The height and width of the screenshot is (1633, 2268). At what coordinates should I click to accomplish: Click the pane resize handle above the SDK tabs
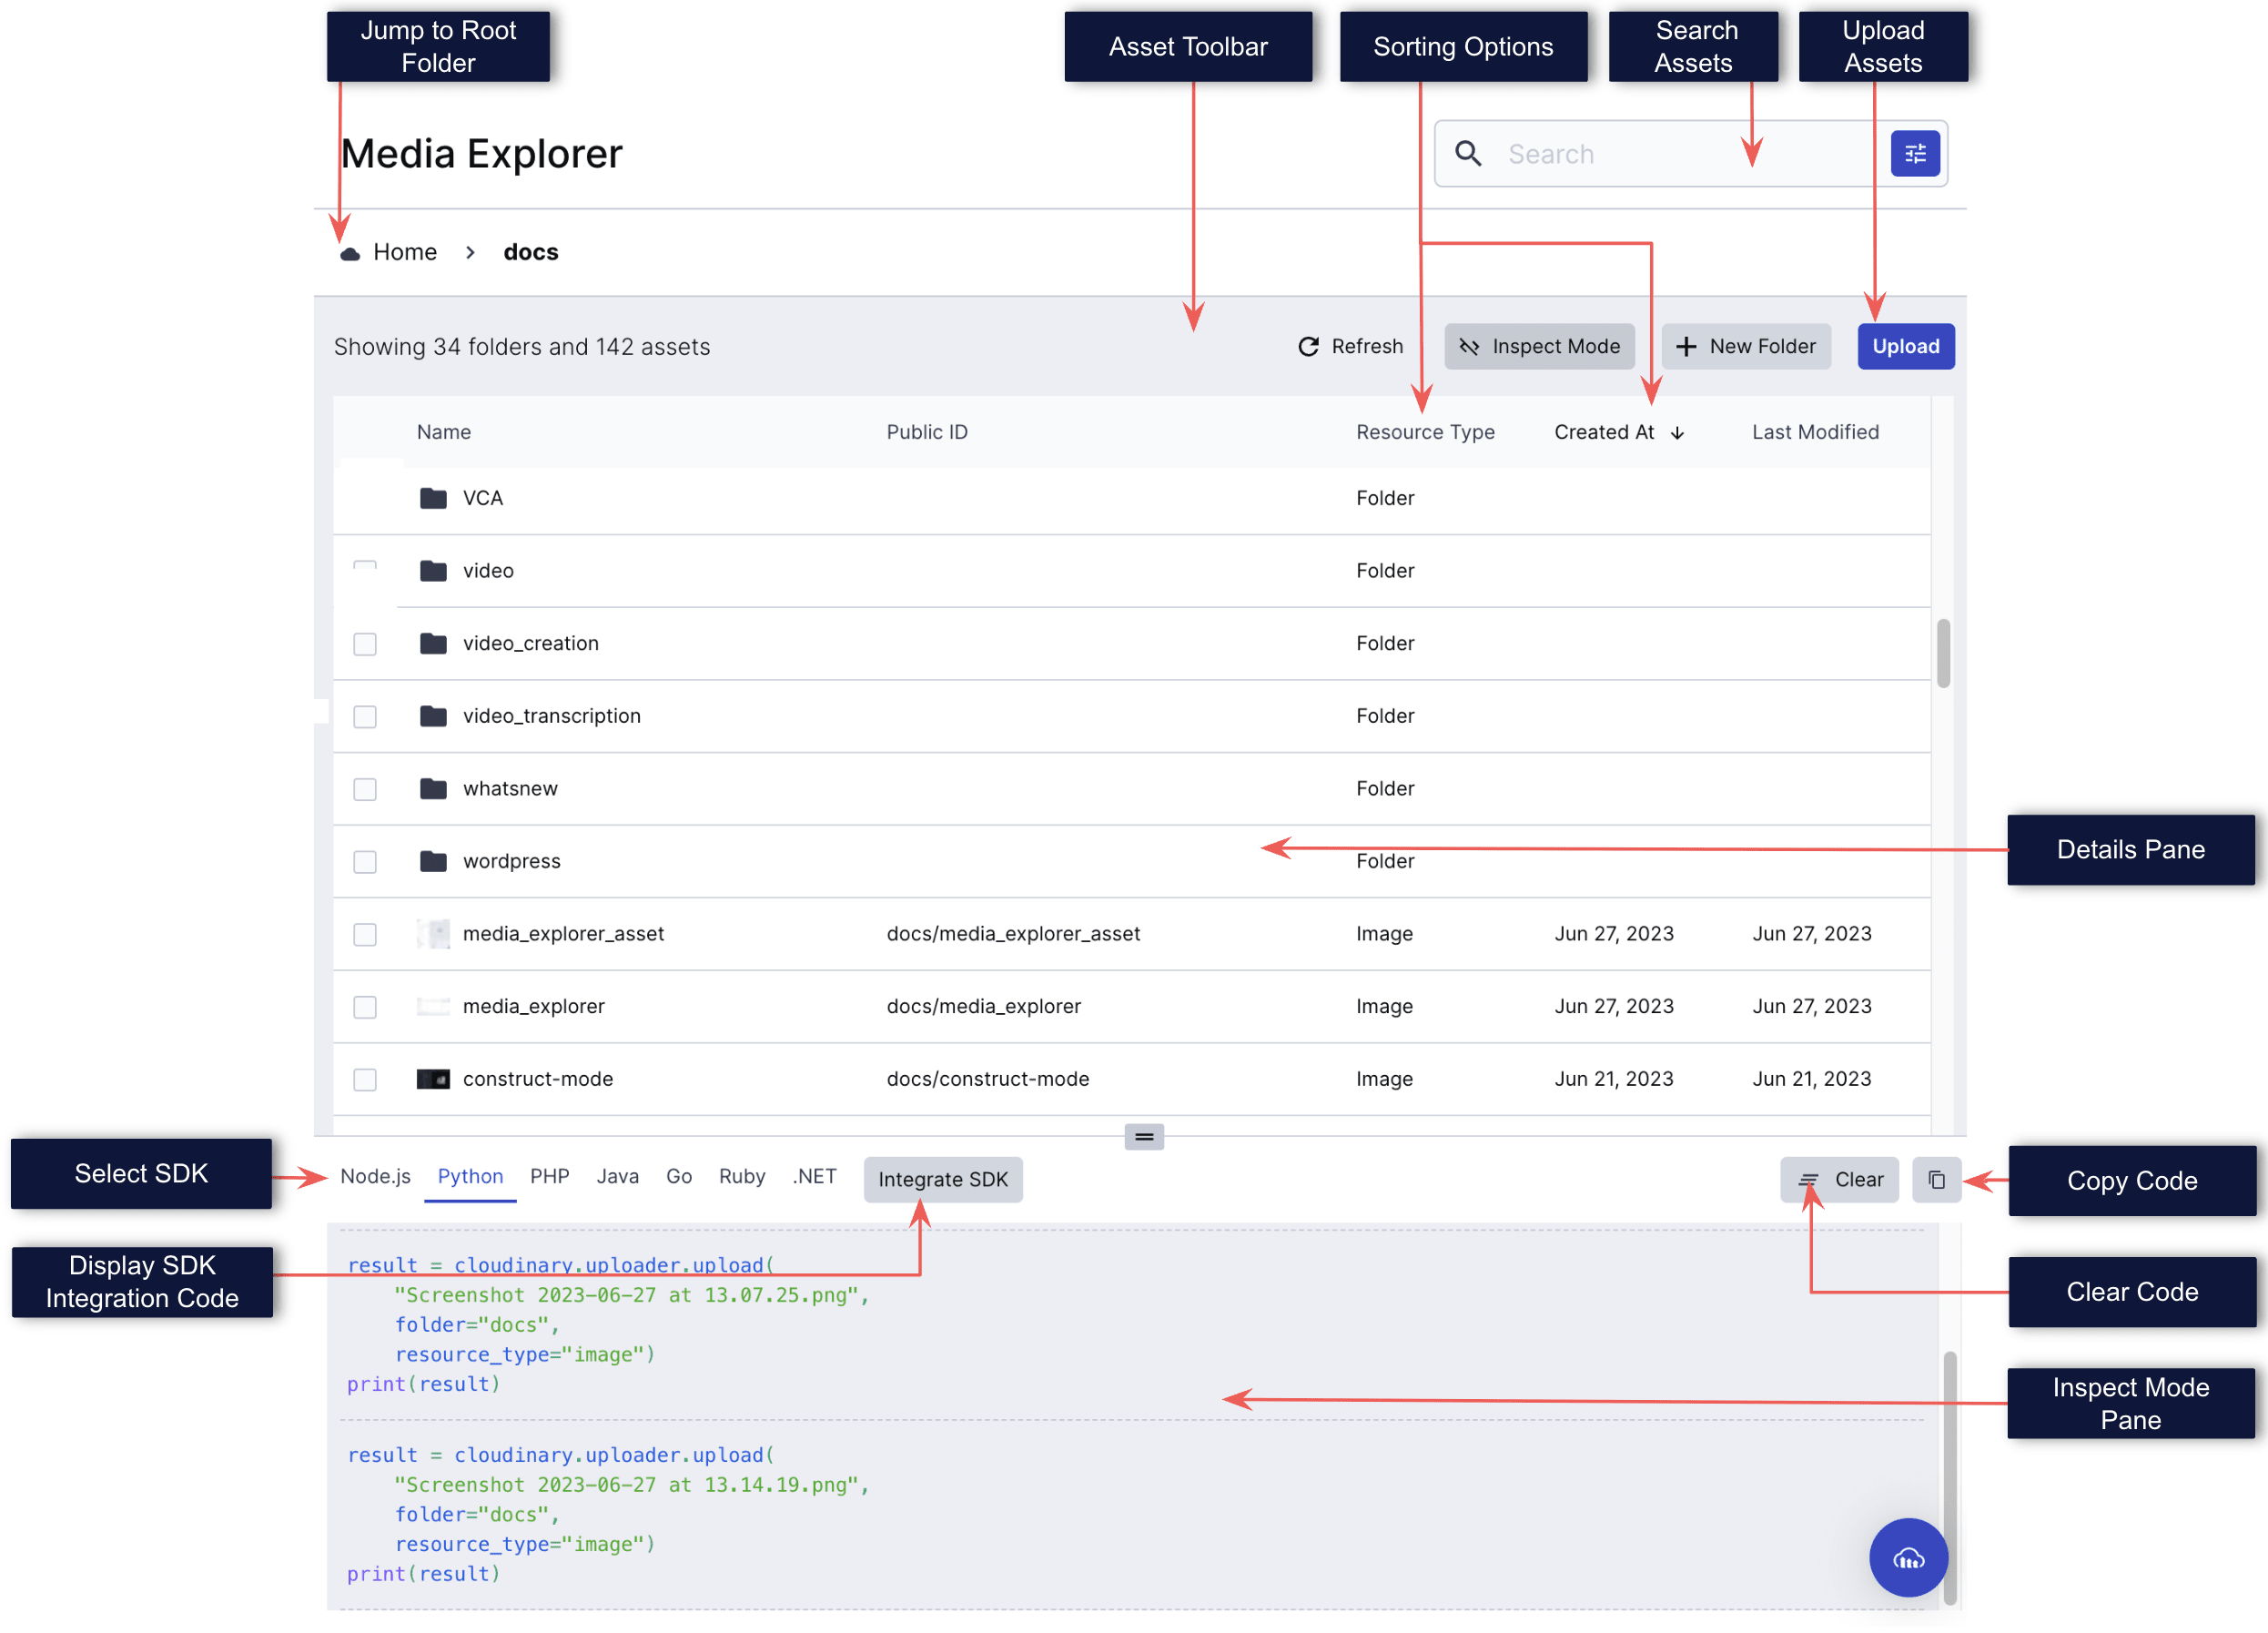click(x=1143, y=1137)
